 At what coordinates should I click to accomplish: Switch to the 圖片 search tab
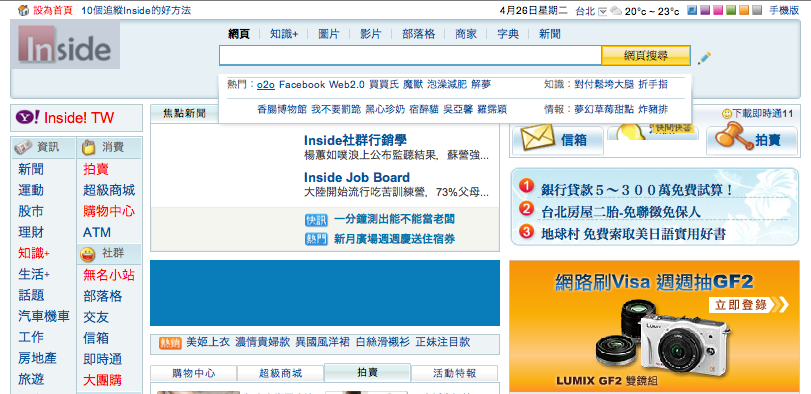tap(329, 34)
